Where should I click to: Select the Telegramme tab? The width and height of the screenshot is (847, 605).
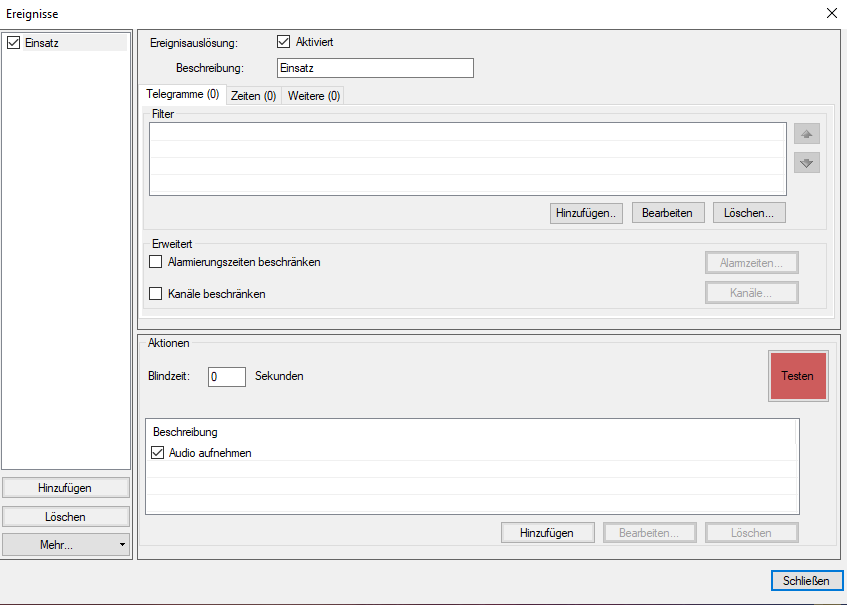(x=183, y=94)
